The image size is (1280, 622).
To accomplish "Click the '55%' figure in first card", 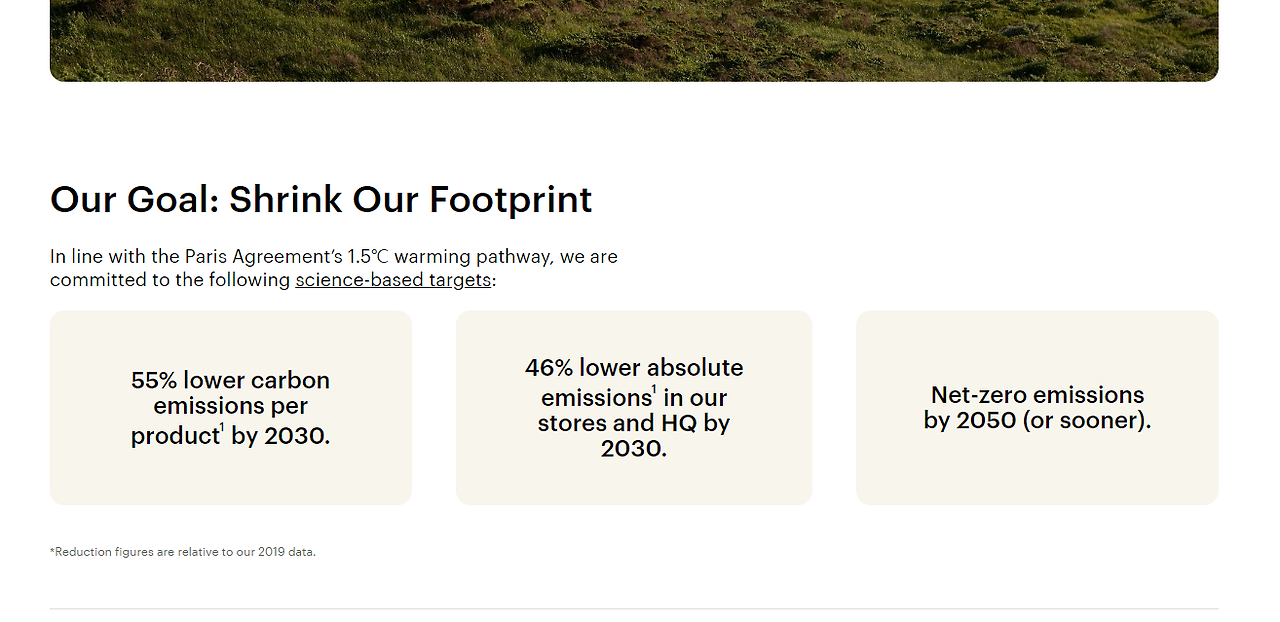I will point(154,381).
